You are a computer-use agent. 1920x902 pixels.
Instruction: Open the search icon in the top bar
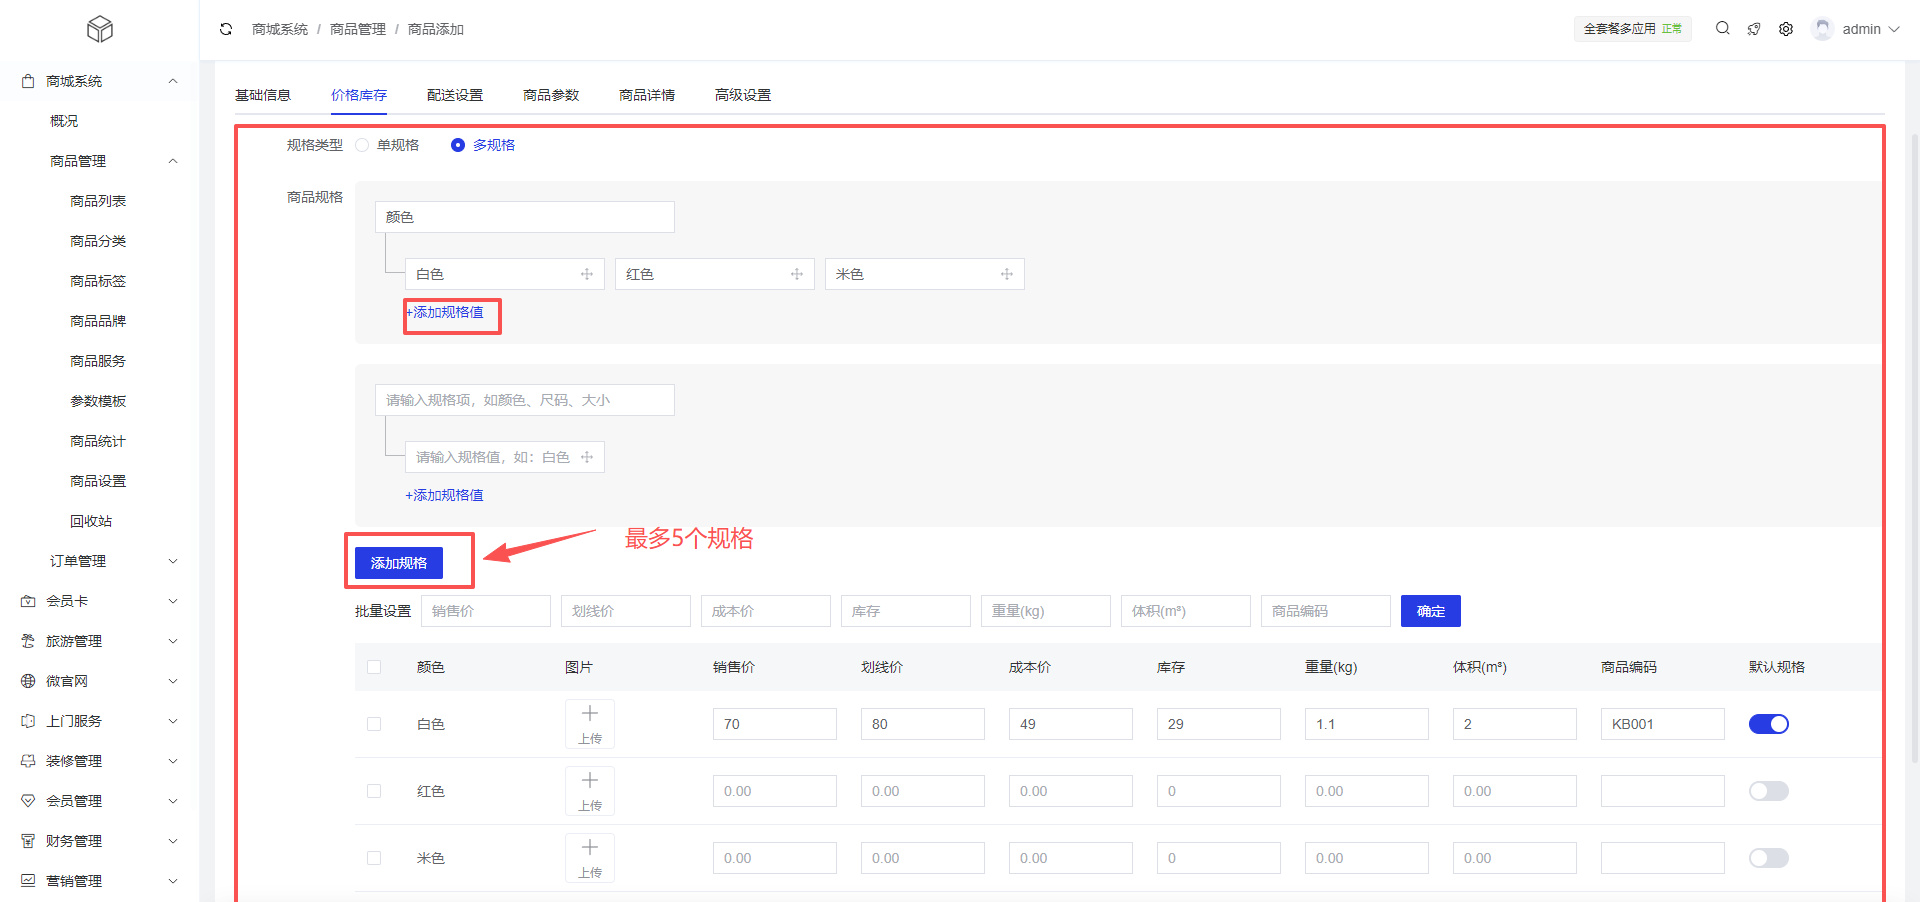tap(1722, 29)
